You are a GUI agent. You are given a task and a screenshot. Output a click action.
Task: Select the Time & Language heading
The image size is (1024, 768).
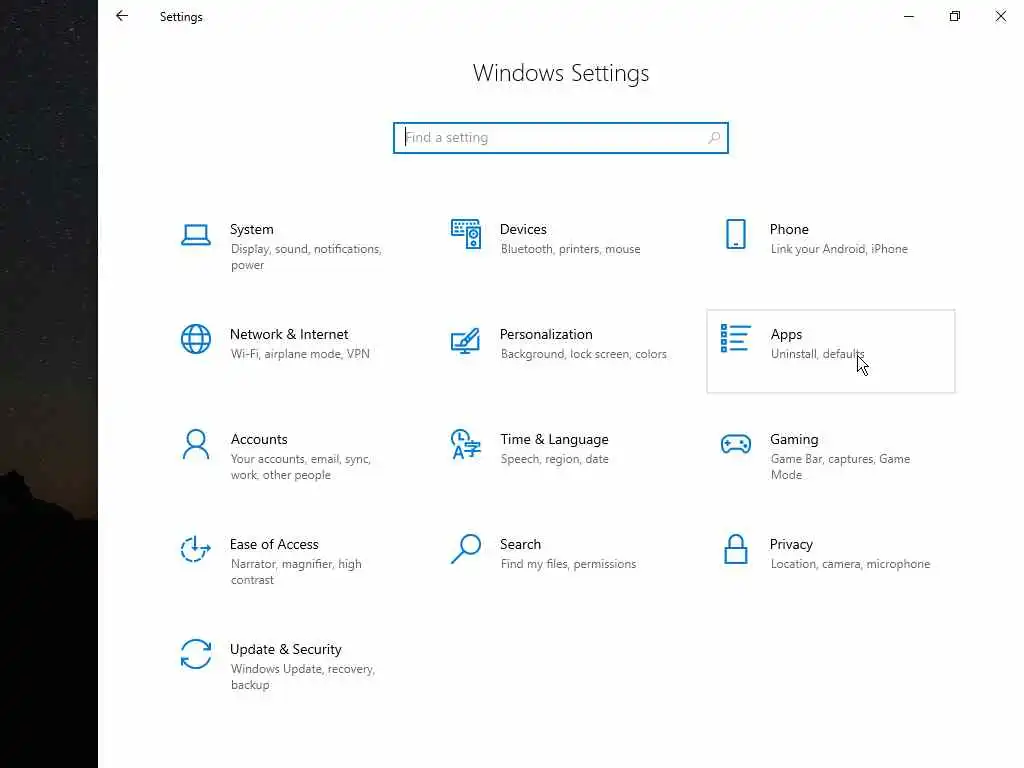554,440
